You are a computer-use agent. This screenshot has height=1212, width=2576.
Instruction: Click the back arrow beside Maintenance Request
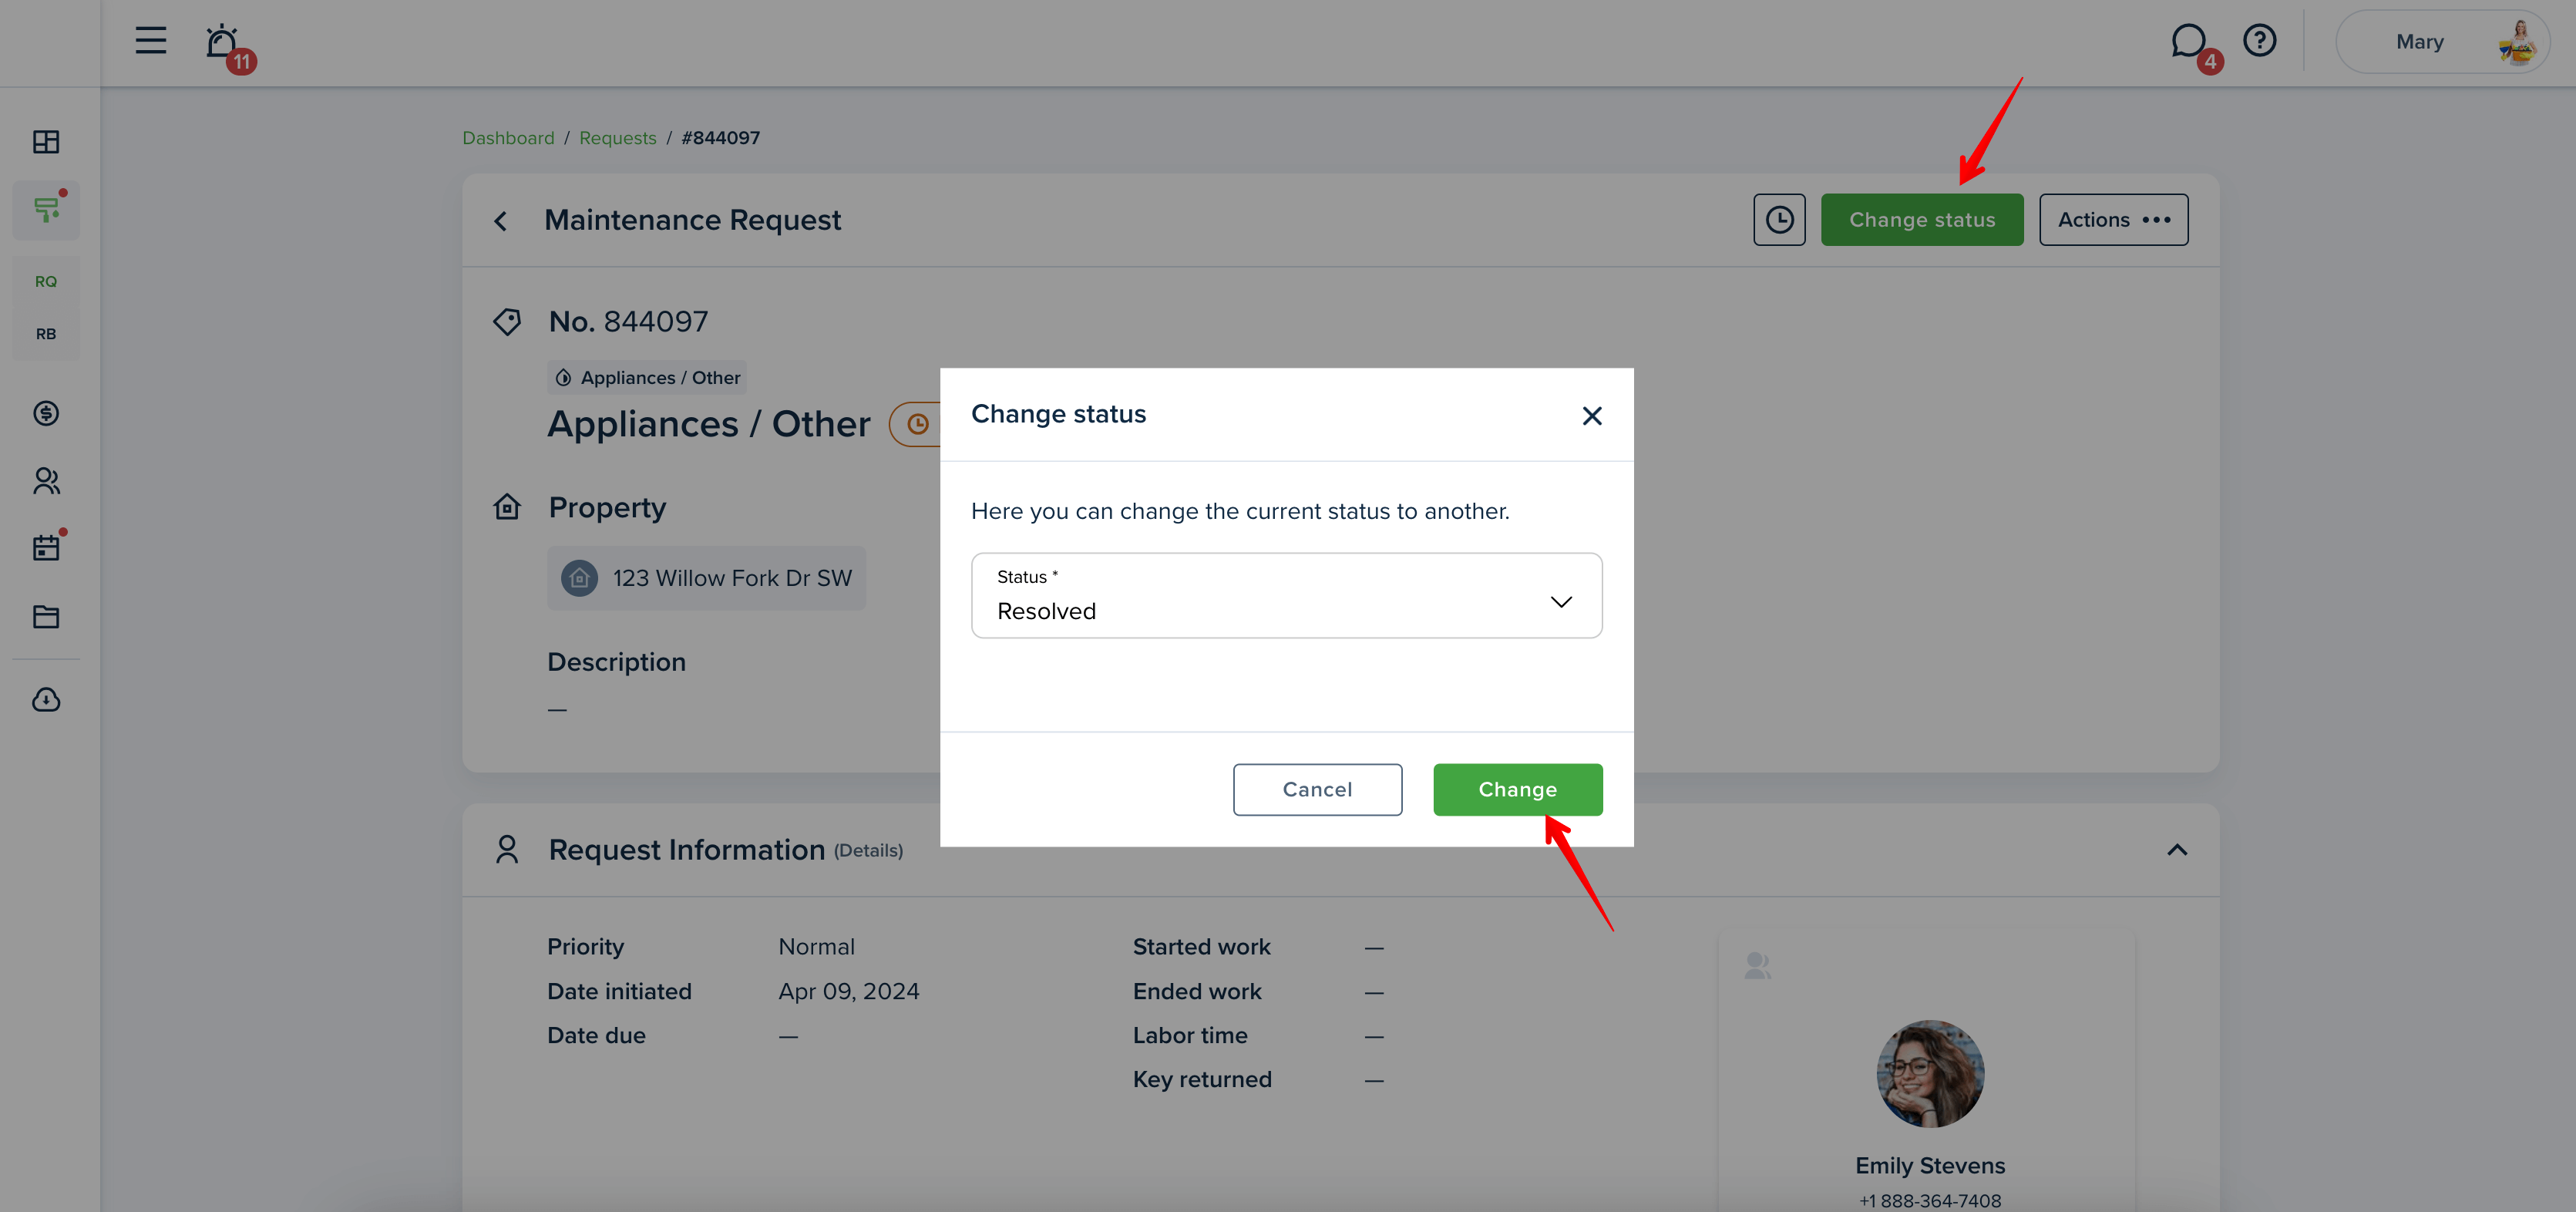pyautogui.click(x=501, y=221)
